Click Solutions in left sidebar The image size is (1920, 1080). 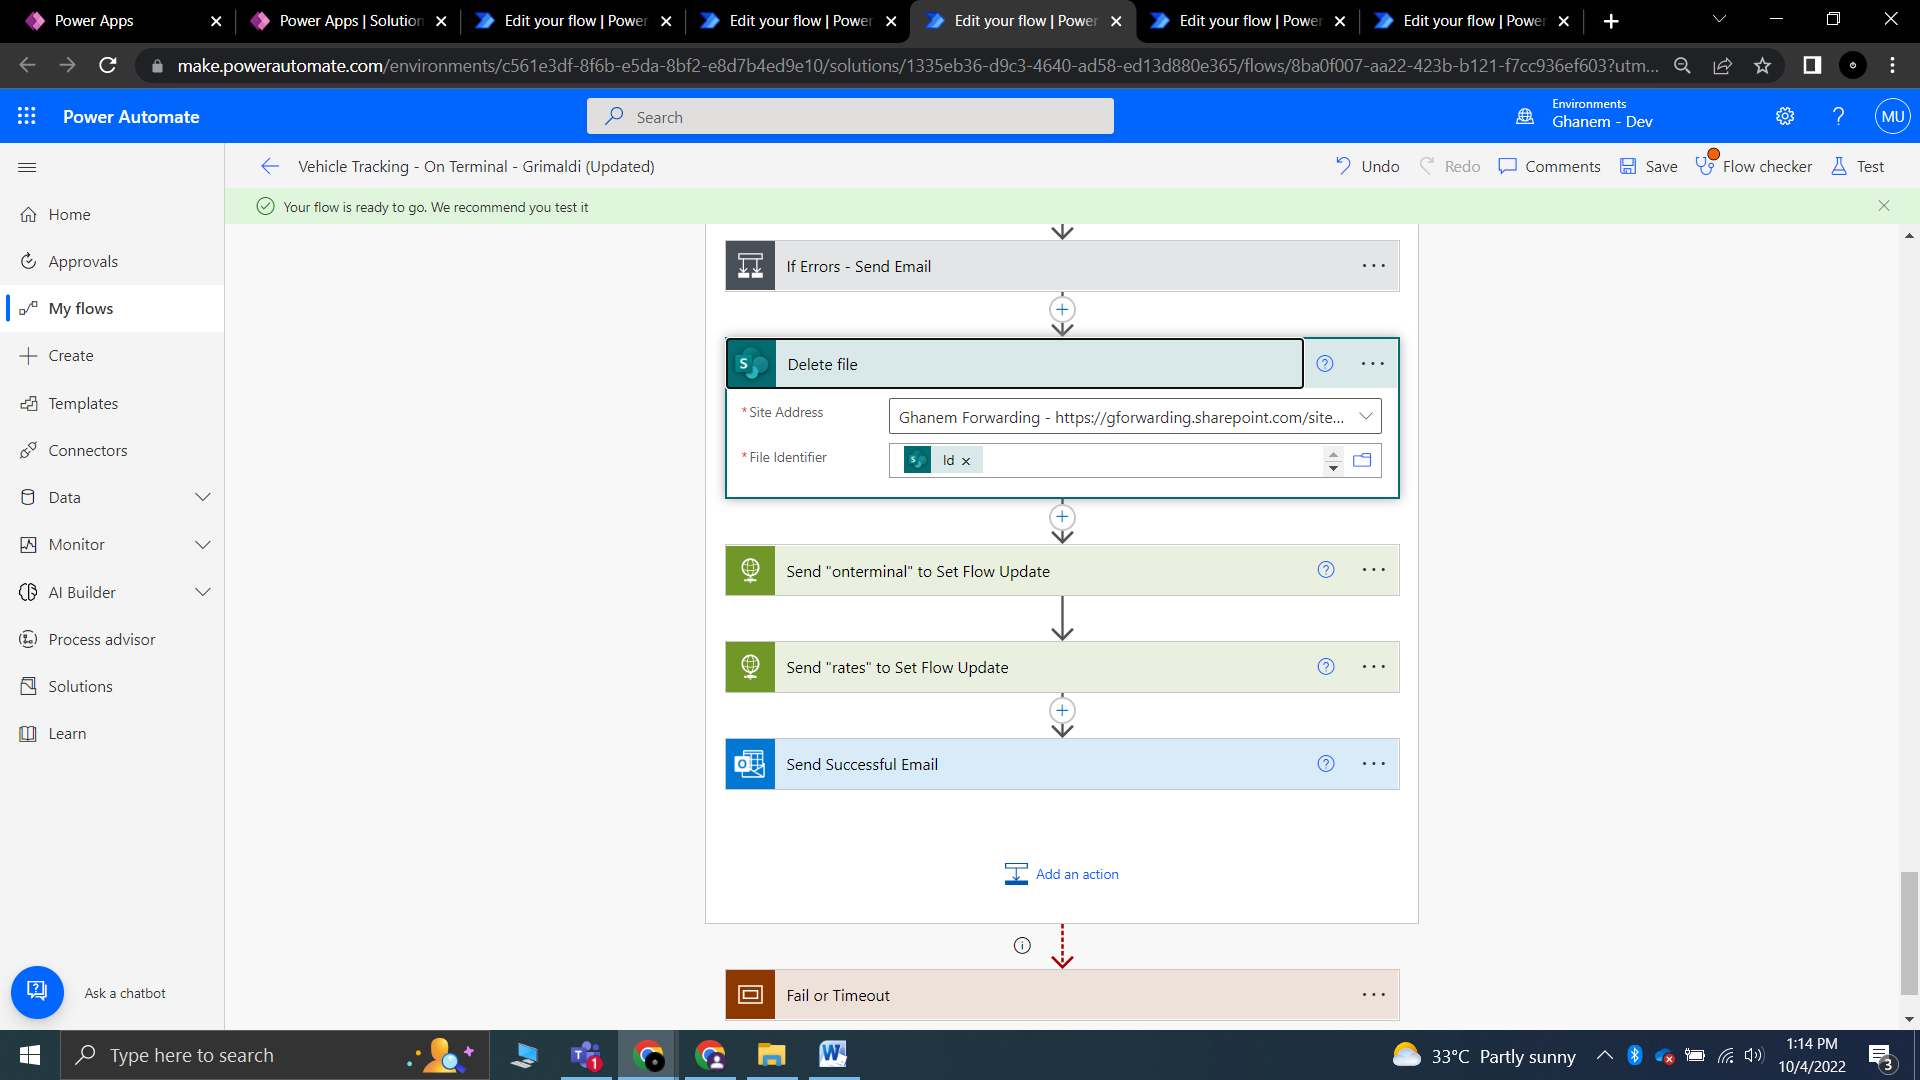point(80,686)
